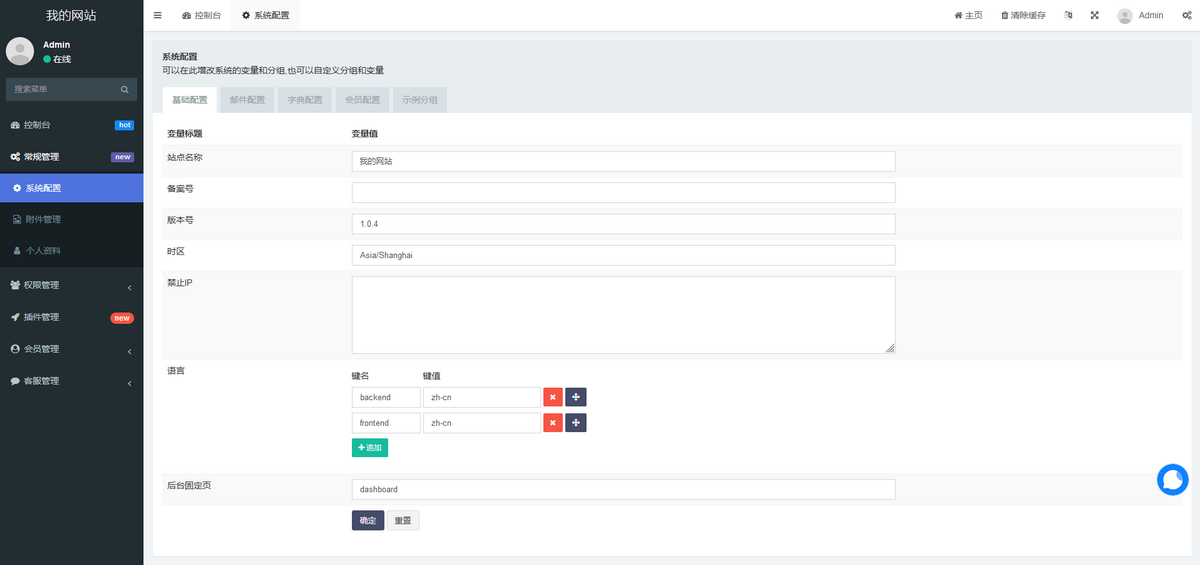Viewport: 1200px width, 565px height.
Task: Open the settings gears icon at top right
Action: click(1186, 15)
